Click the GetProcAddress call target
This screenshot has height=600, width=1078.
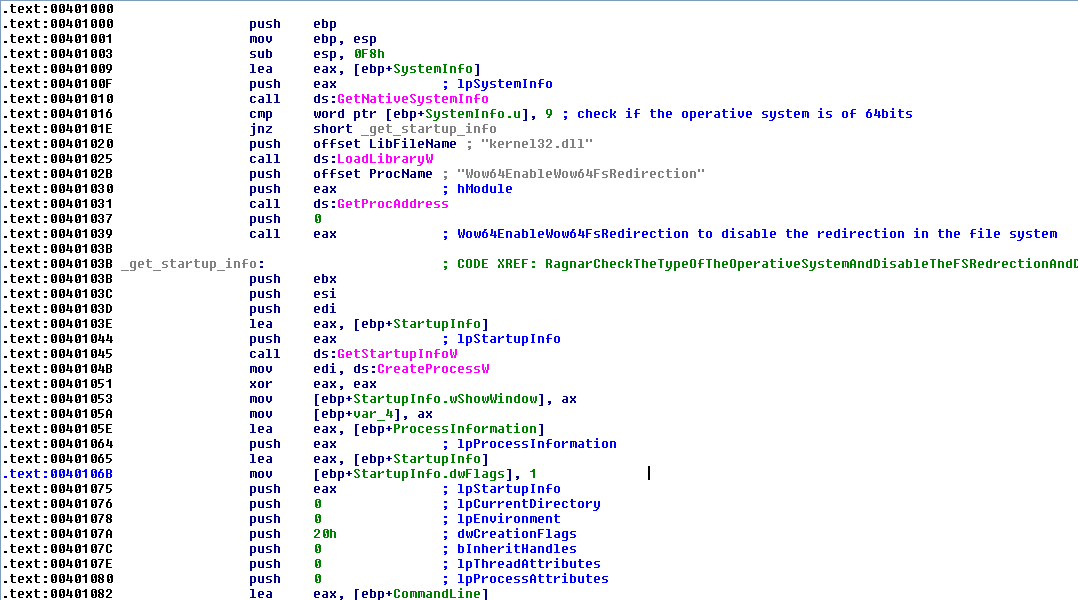click(393, 204)
